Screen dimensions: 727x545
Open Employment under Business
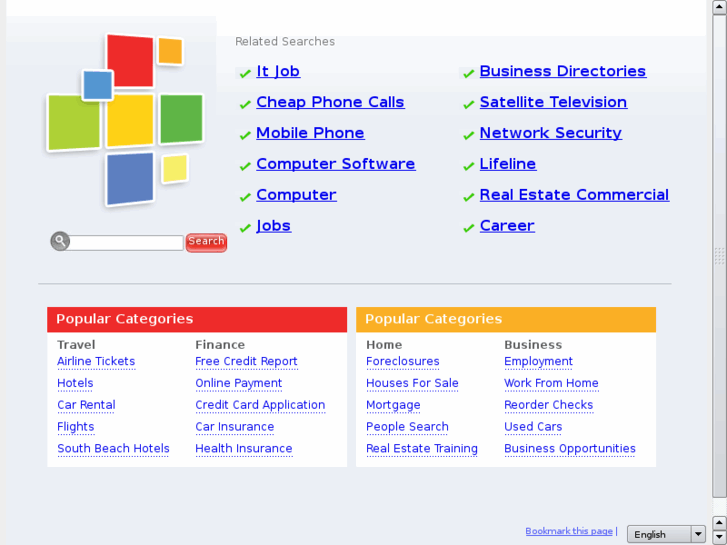point(538,361)
